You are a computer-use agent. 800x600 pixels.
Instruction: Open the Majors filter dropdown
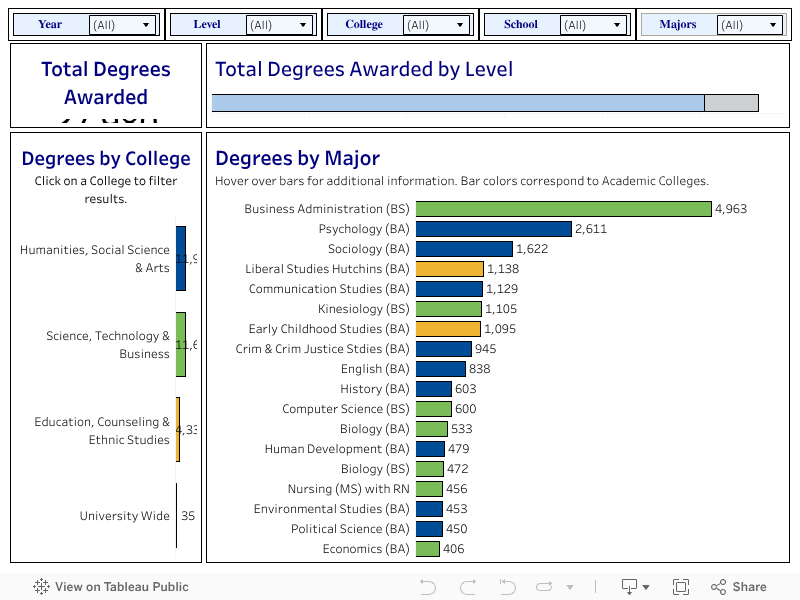[750, 25]
